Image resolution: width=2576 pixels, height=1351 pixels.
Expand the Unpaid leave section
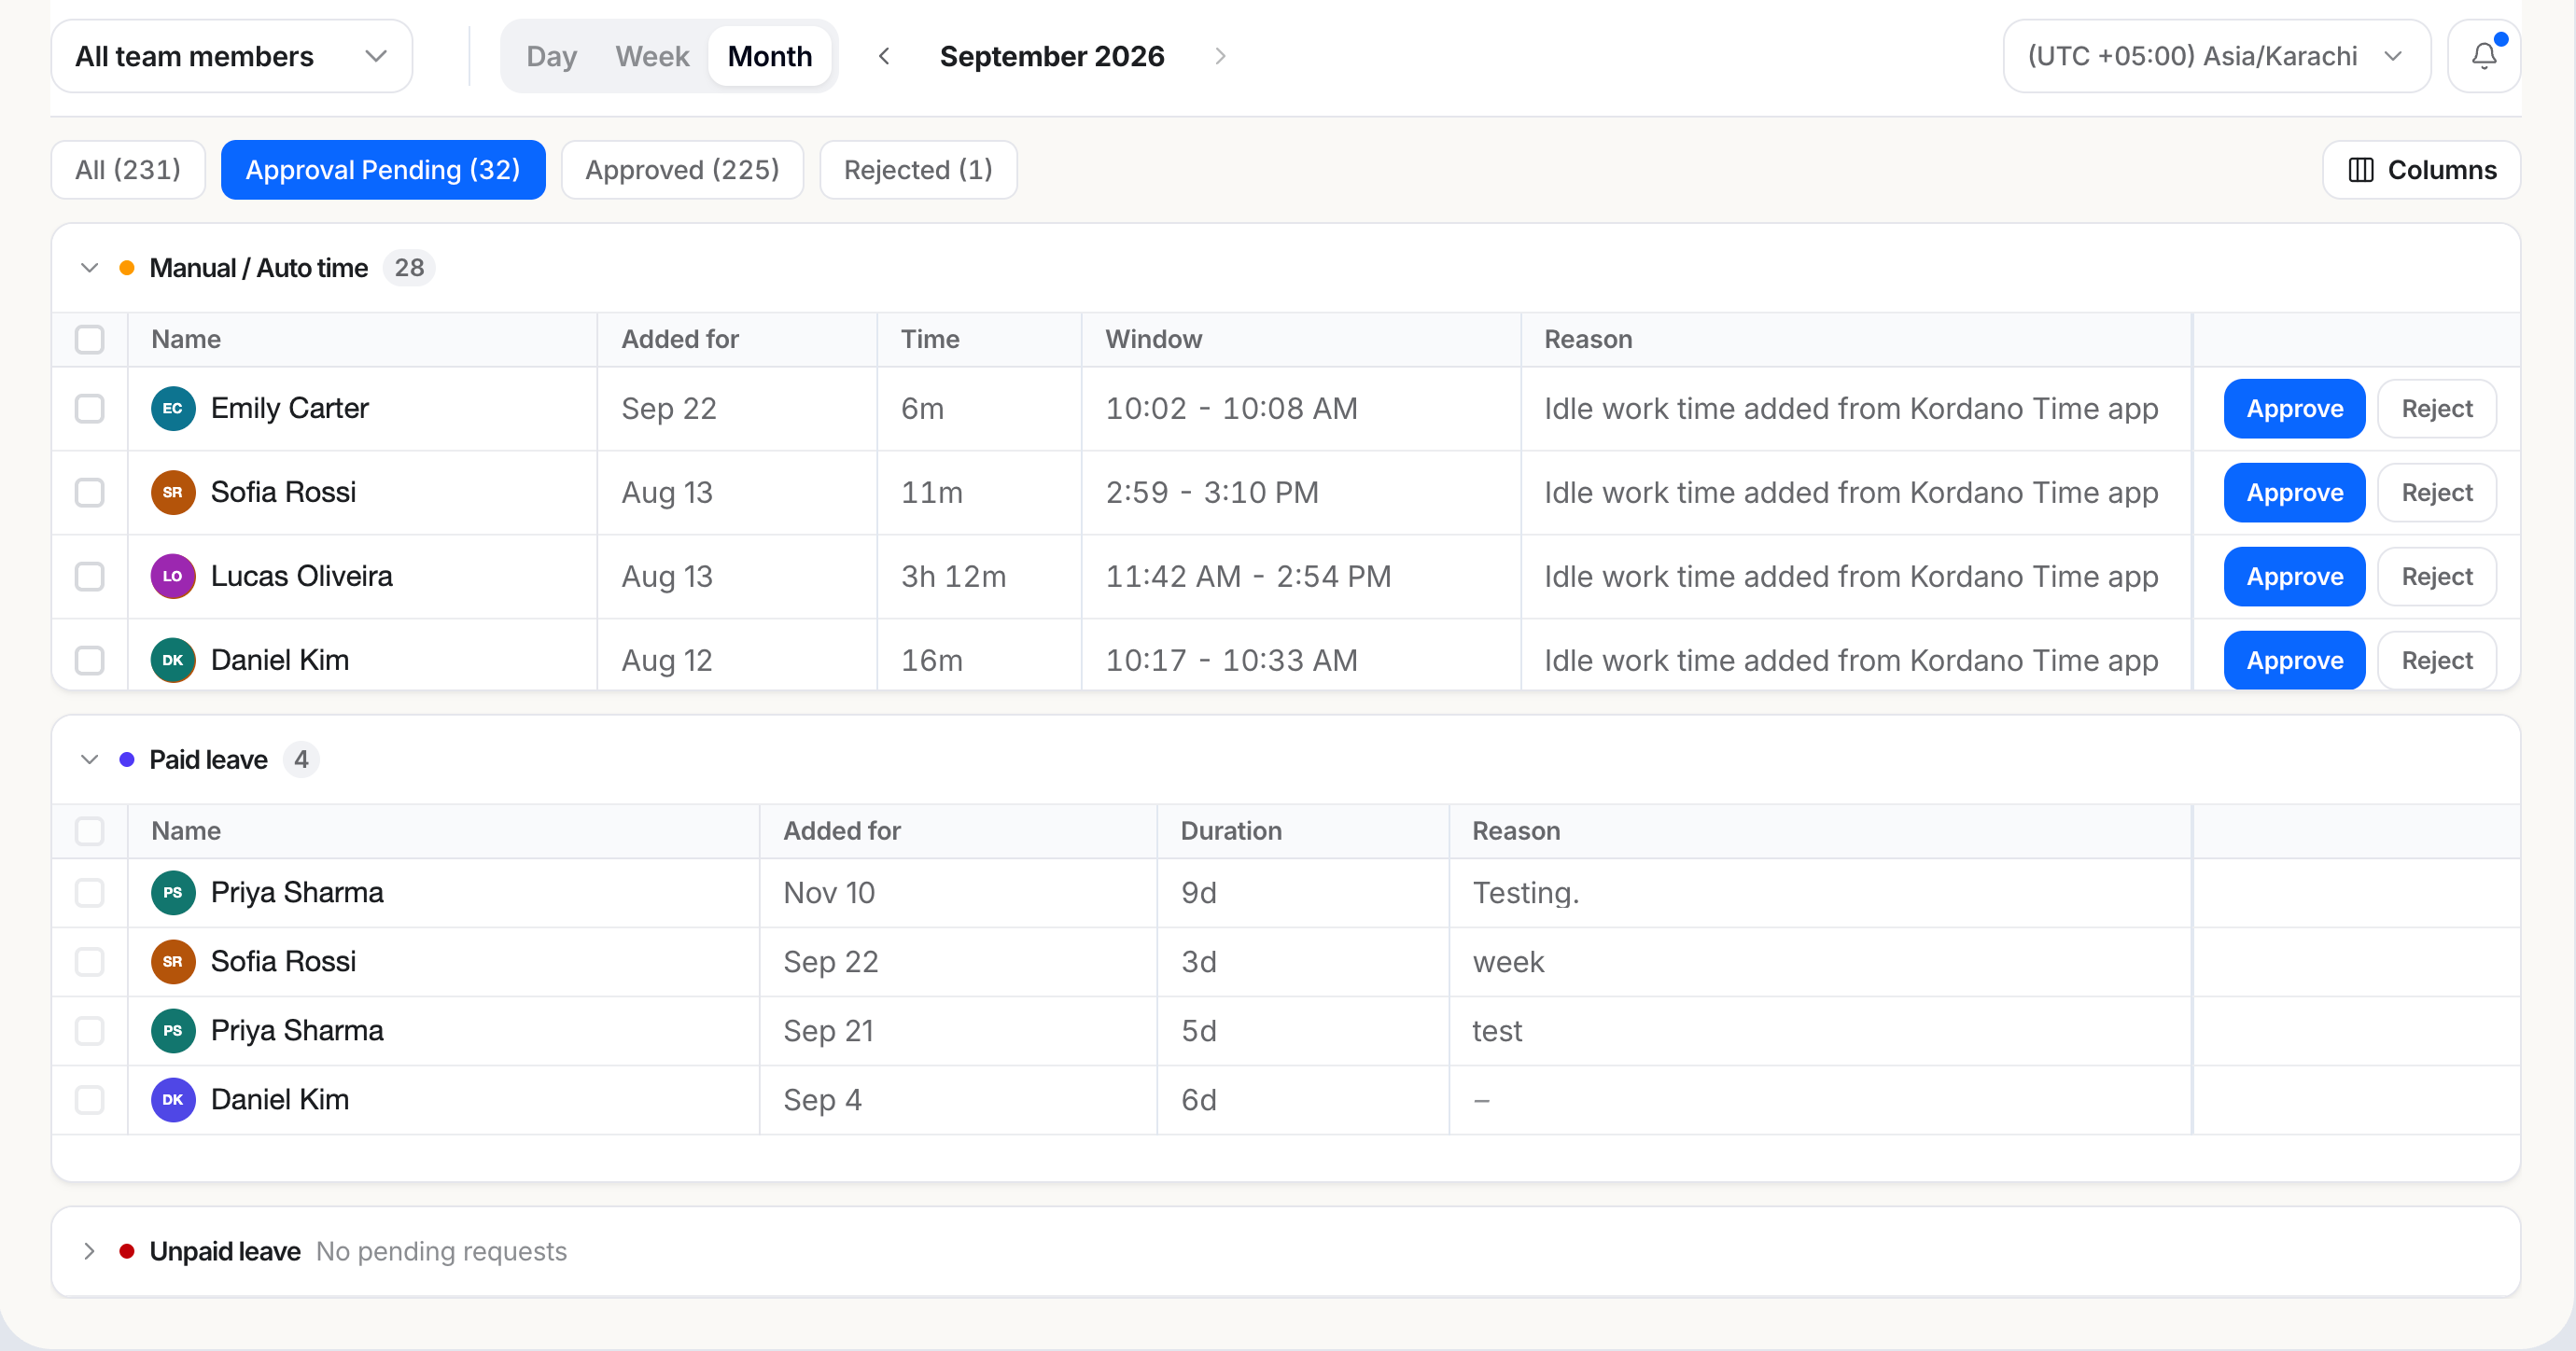(x=89, y=1251)
